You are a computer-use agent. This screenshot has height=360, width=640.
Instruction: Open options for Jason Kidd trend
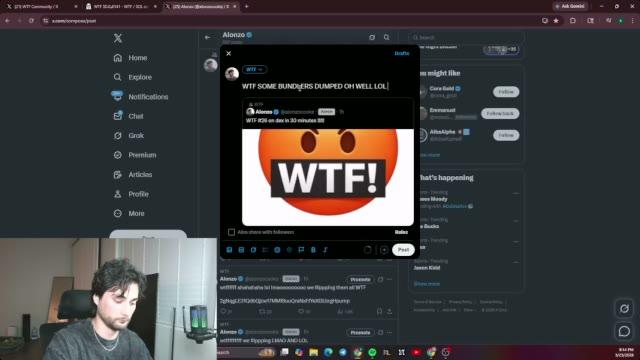tap(516, 262)
